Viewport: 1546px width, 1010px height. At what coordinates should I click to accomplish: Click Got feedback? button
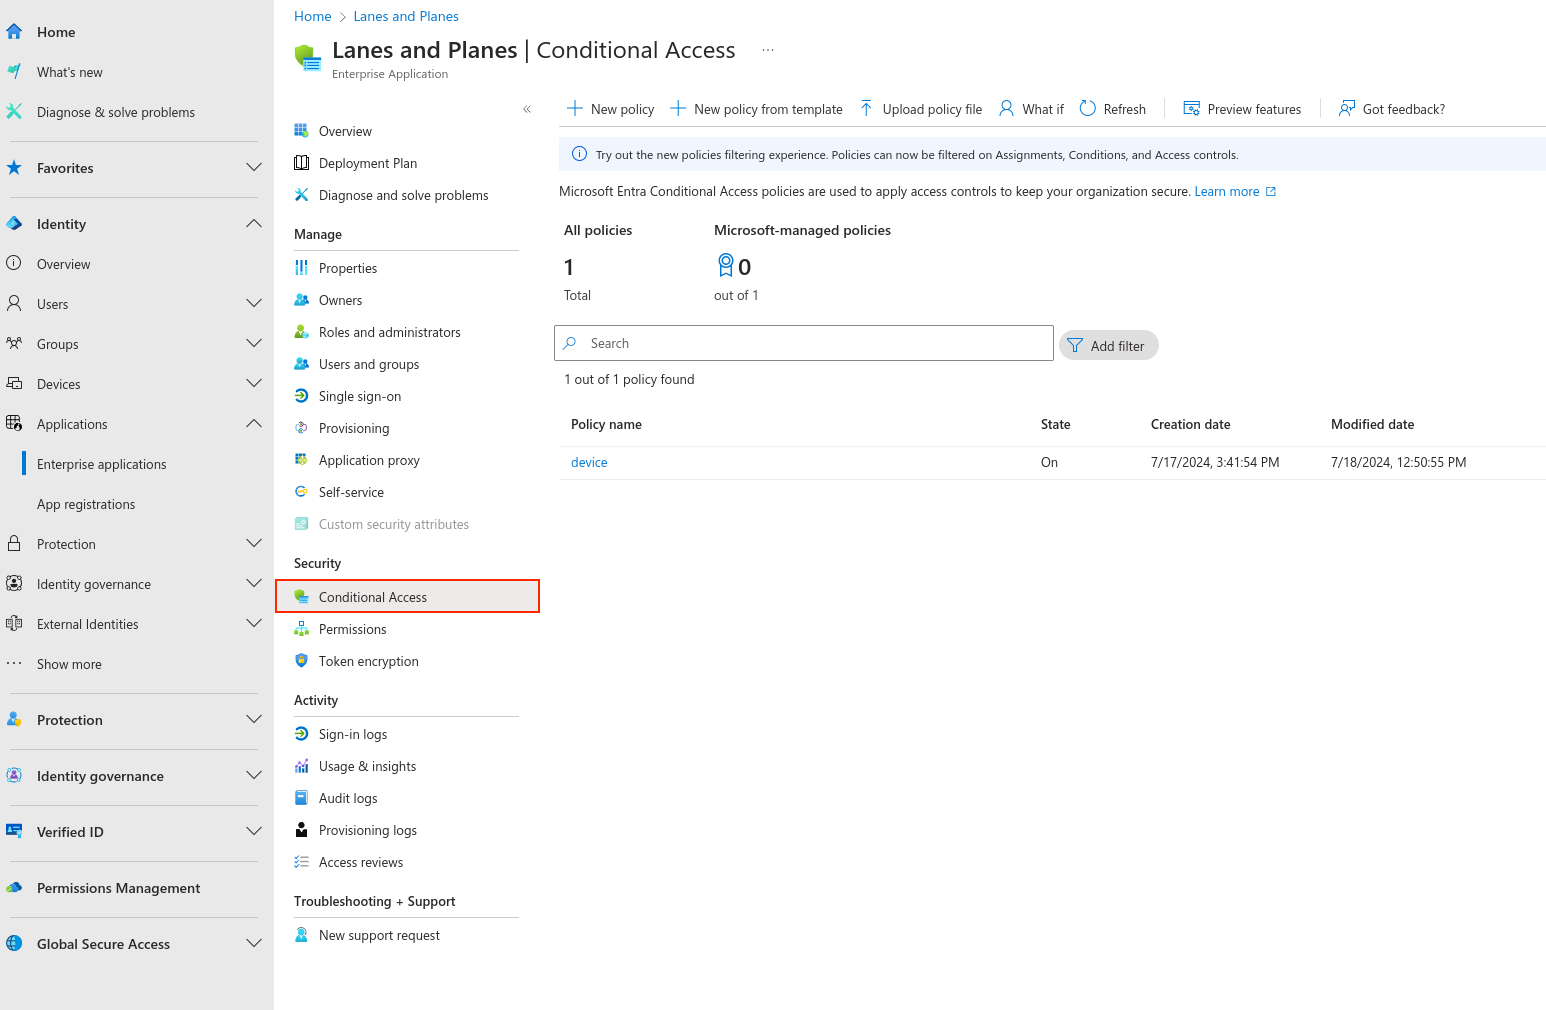pyautogui.click(x=1392, y=109)
